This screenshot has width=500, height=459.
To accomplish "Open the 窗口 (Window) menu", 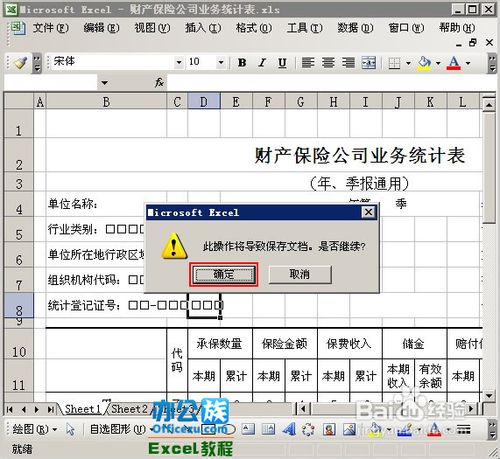I will click(406, 28).
